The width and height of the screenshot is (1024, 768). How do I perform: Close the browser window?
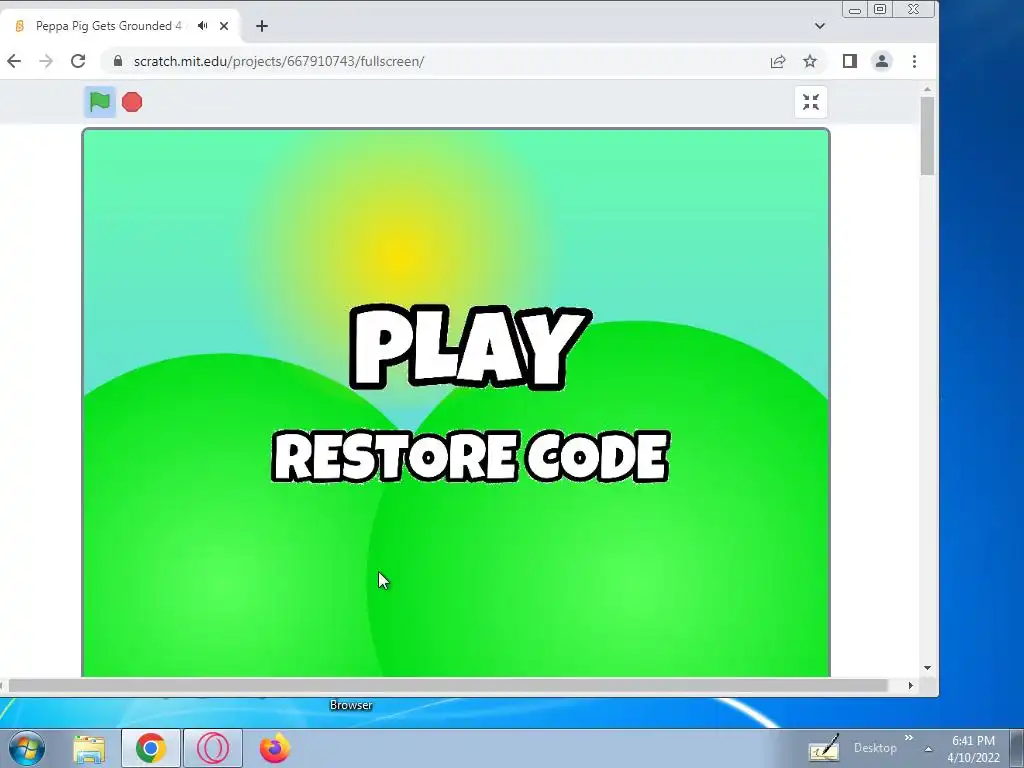[x=914, y=10]
